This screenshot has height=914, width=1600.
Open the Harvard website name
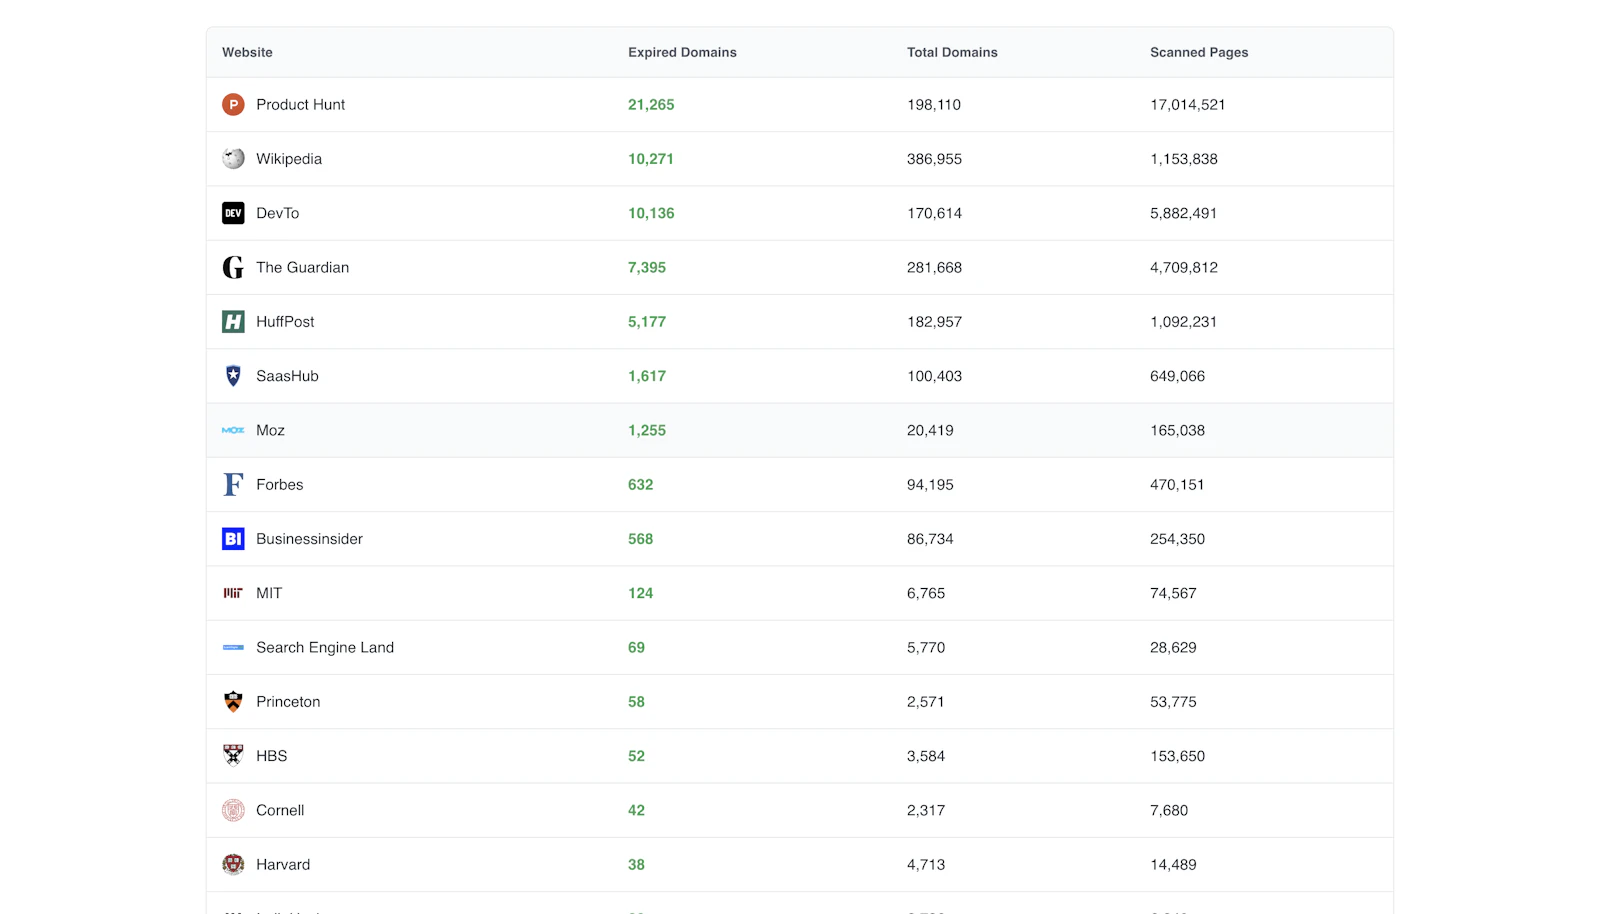click(x=283, y=865)
